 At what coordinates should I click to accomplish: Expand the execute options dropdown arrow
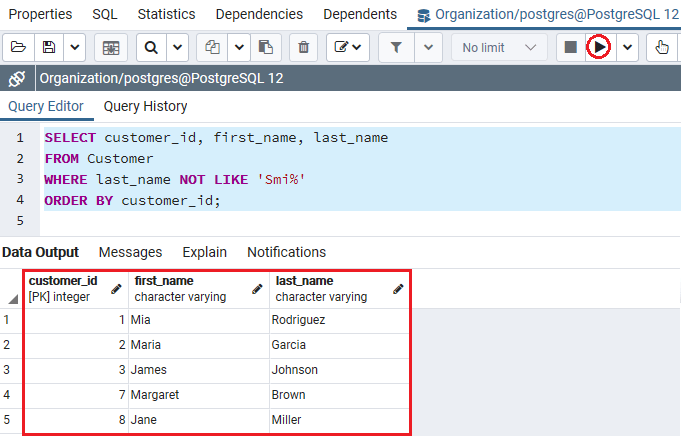[x=627, y=47]
